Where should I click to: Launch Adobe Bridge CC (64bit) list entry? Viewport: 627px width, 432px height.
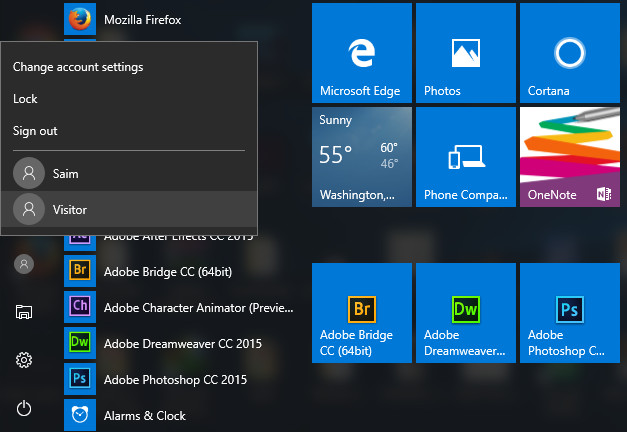click(x=170, y=271)
